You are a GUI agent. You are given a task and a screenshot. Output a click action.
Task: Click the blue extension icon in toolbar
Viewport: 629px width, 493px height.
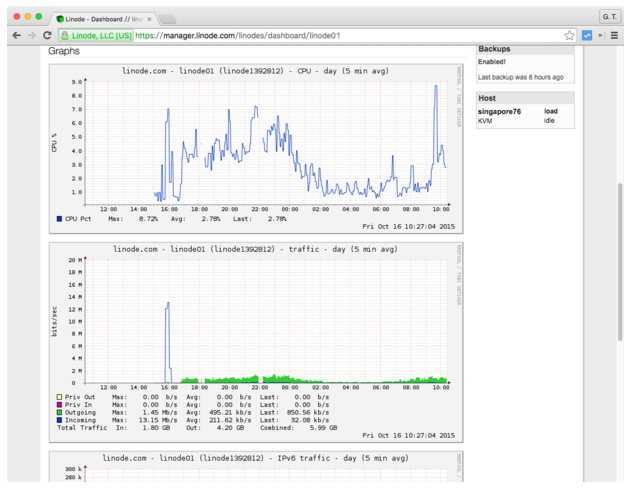[x=587, y=35]
